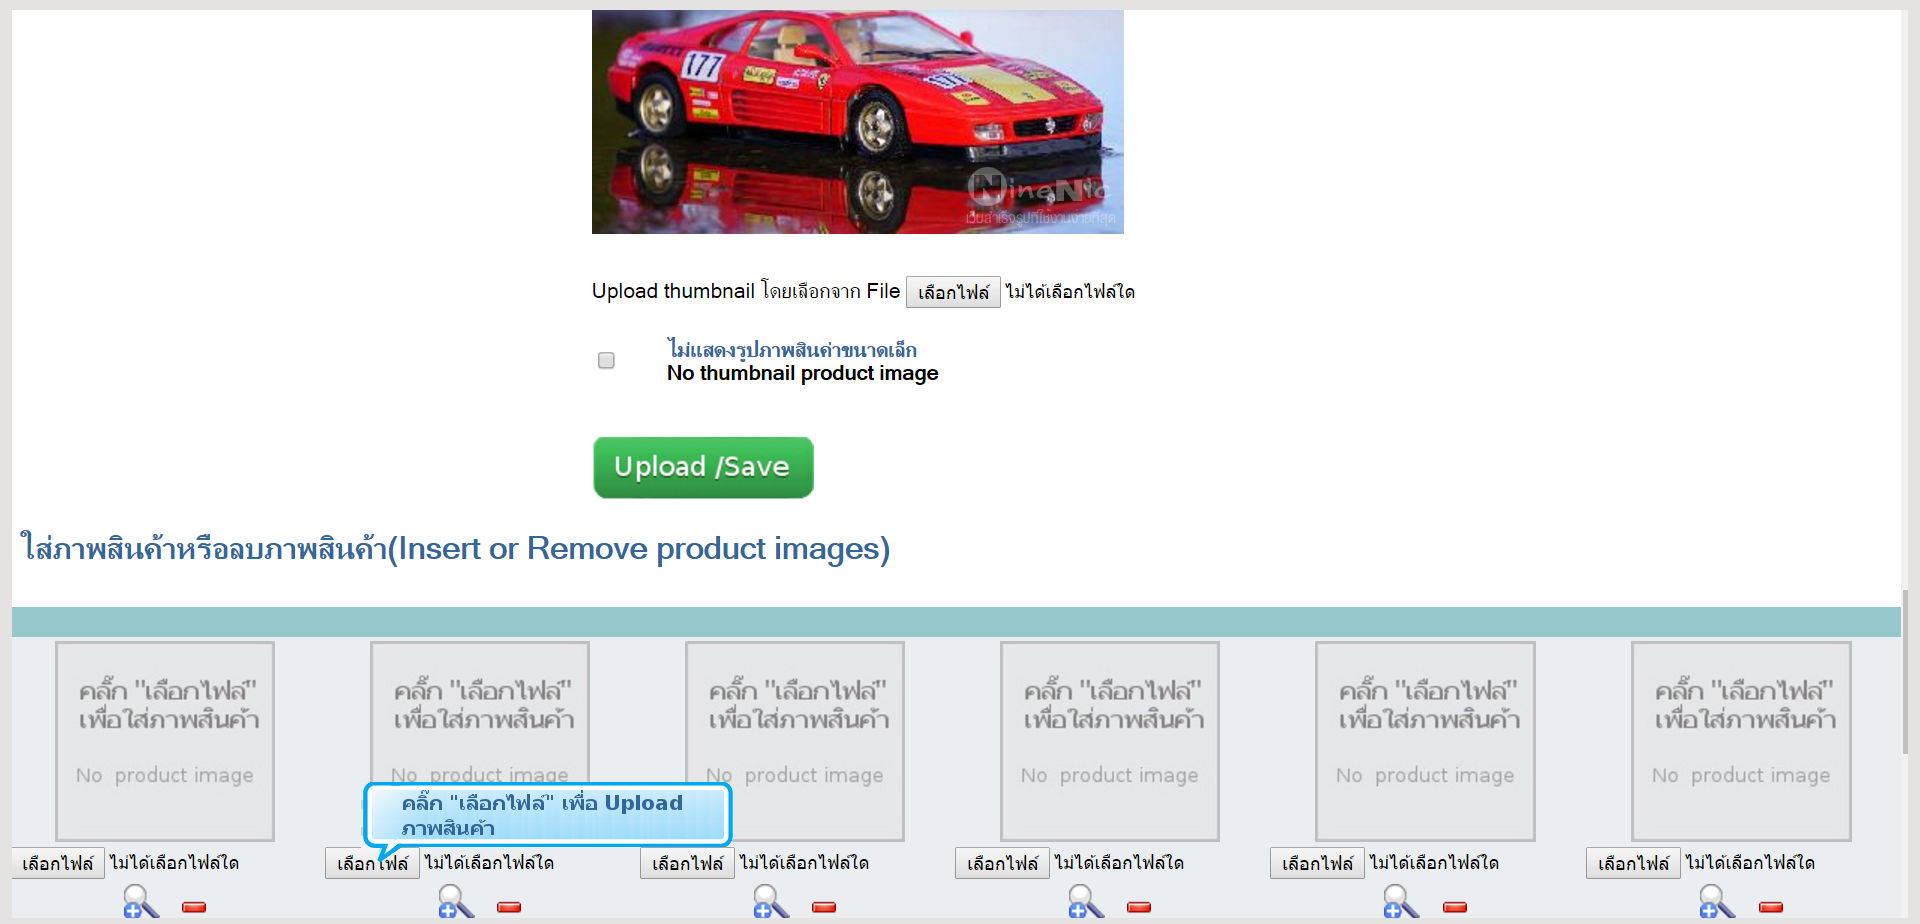
Task: Delete the third product image using red minus
Action: tap(824, 907)
